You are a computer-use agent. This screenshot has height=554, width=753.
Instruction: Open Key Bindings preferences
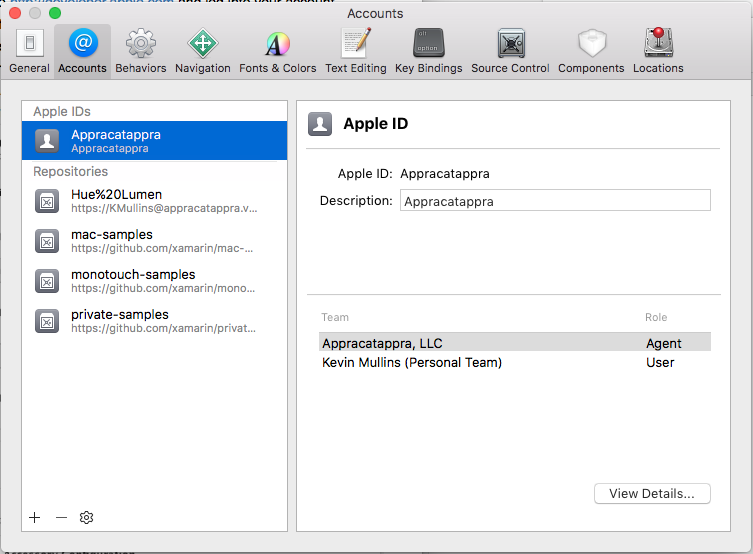(428, 50)
